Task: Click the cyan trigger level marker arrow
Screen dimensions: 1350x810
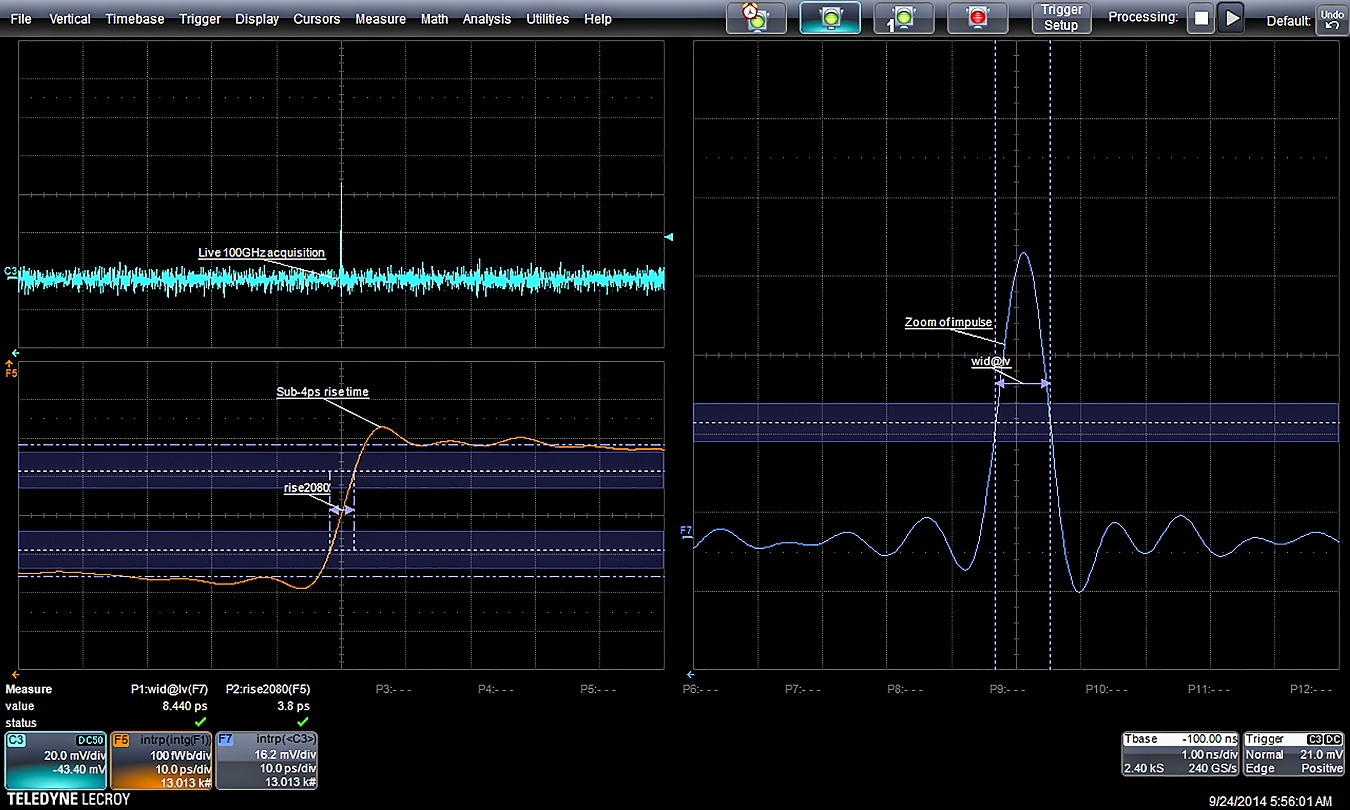Action: pyautogui.click(x=669, y=237)
